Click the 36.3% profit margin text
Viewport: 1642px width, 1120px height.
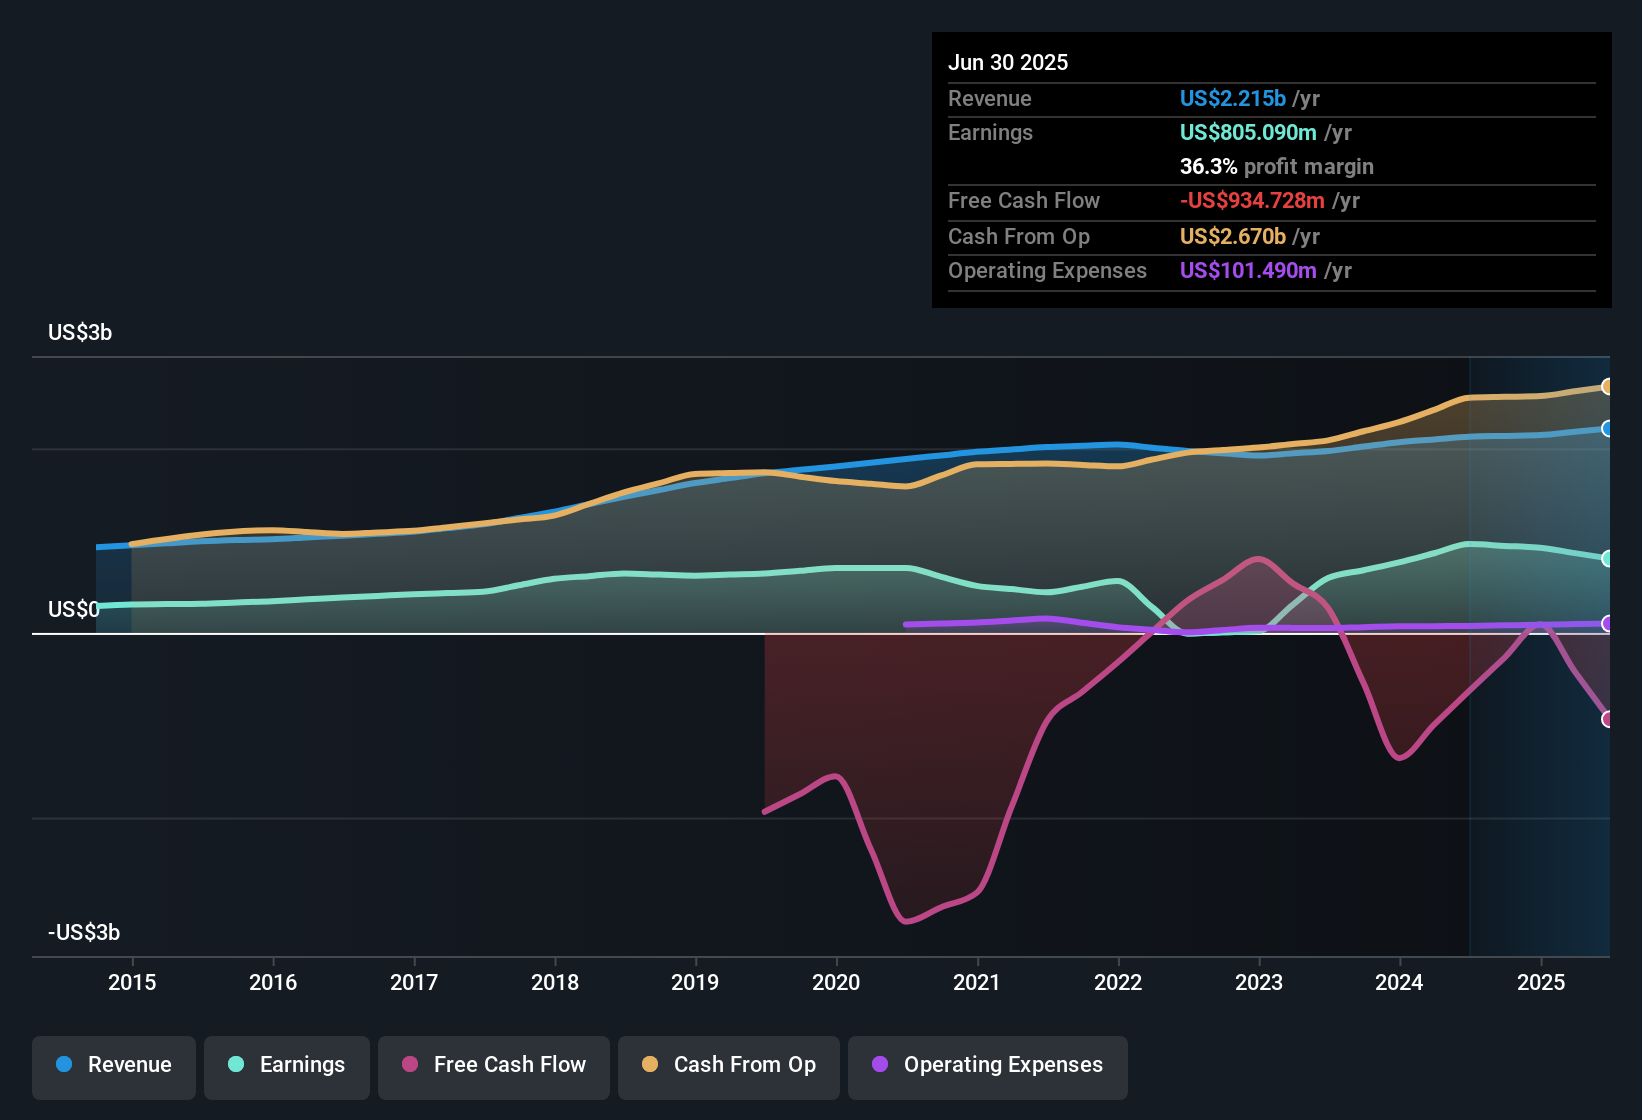1277,166
